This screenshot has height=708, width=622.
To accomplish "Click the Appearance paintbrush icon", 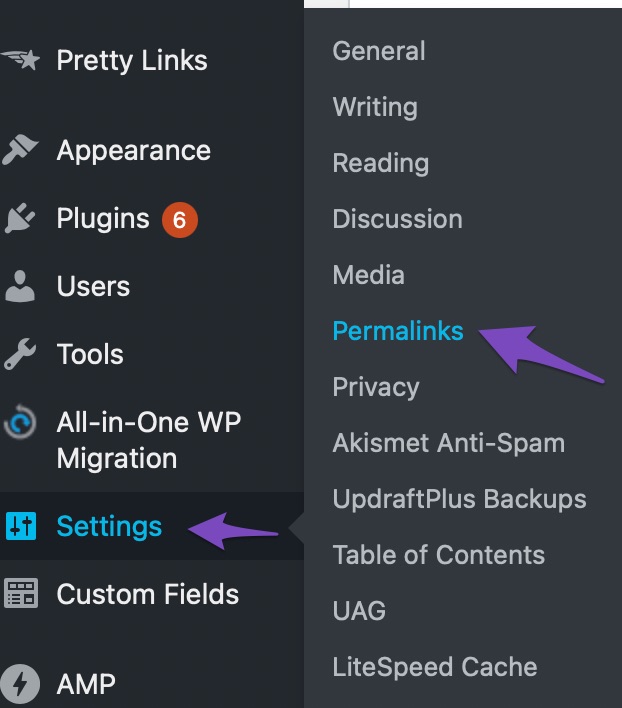I will [20, 149].
